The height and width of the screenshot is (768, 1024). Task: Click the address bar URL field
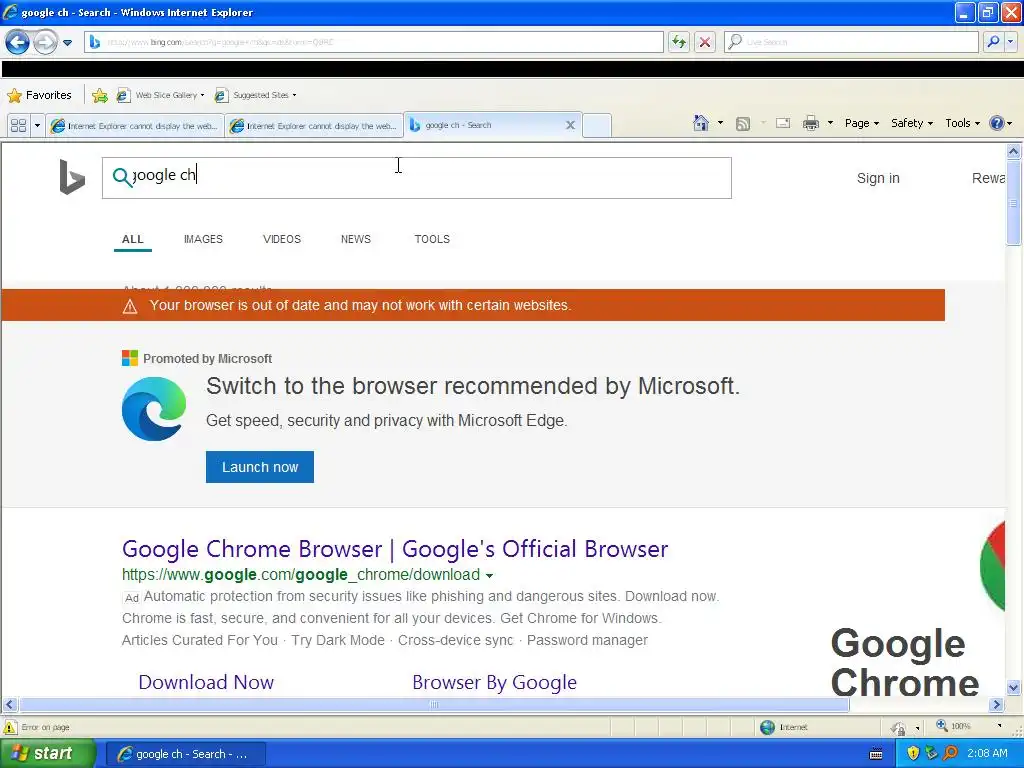pyautogui.click(x=374, y=42)
